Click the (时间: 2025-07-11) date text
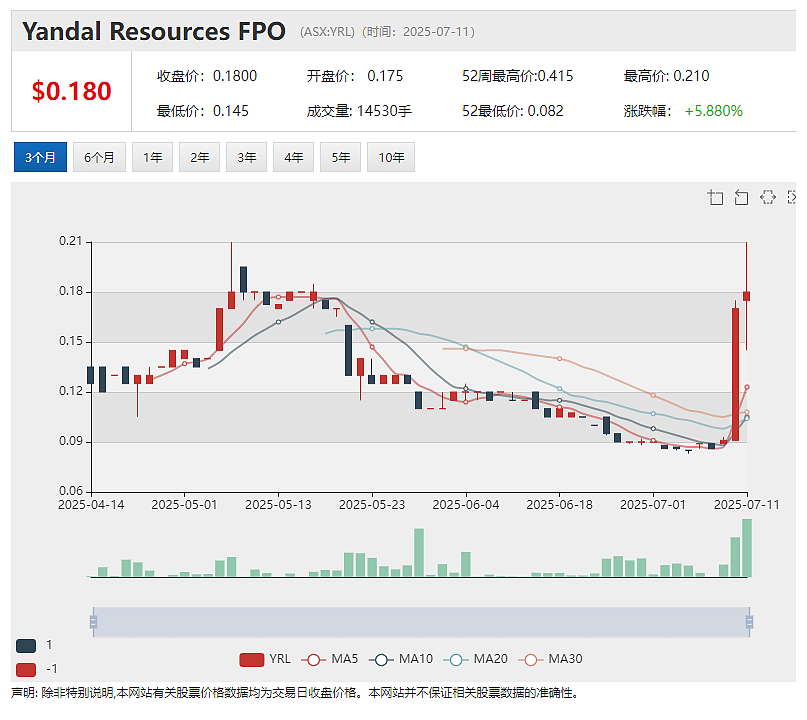 click(x=418, y=32)
